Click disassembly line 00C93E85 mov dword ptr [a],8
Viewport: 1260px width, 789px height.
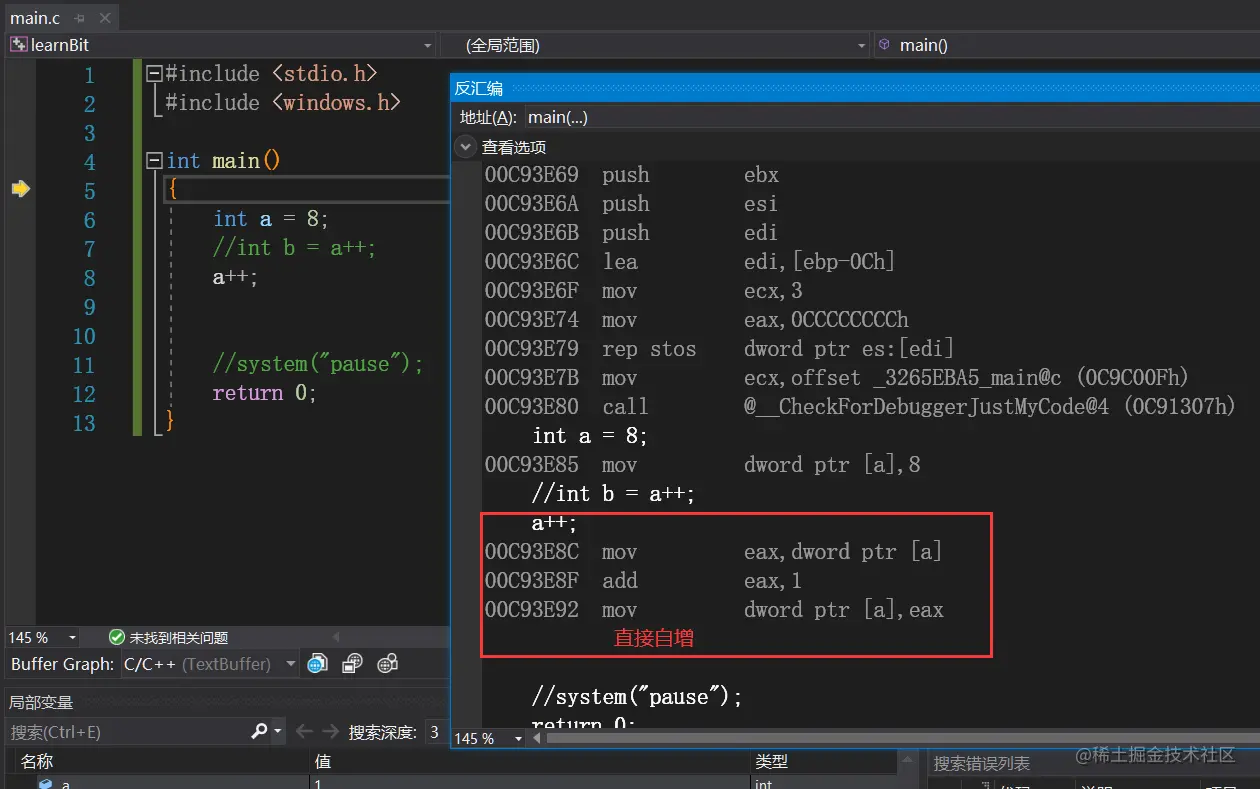pos(703,465)
